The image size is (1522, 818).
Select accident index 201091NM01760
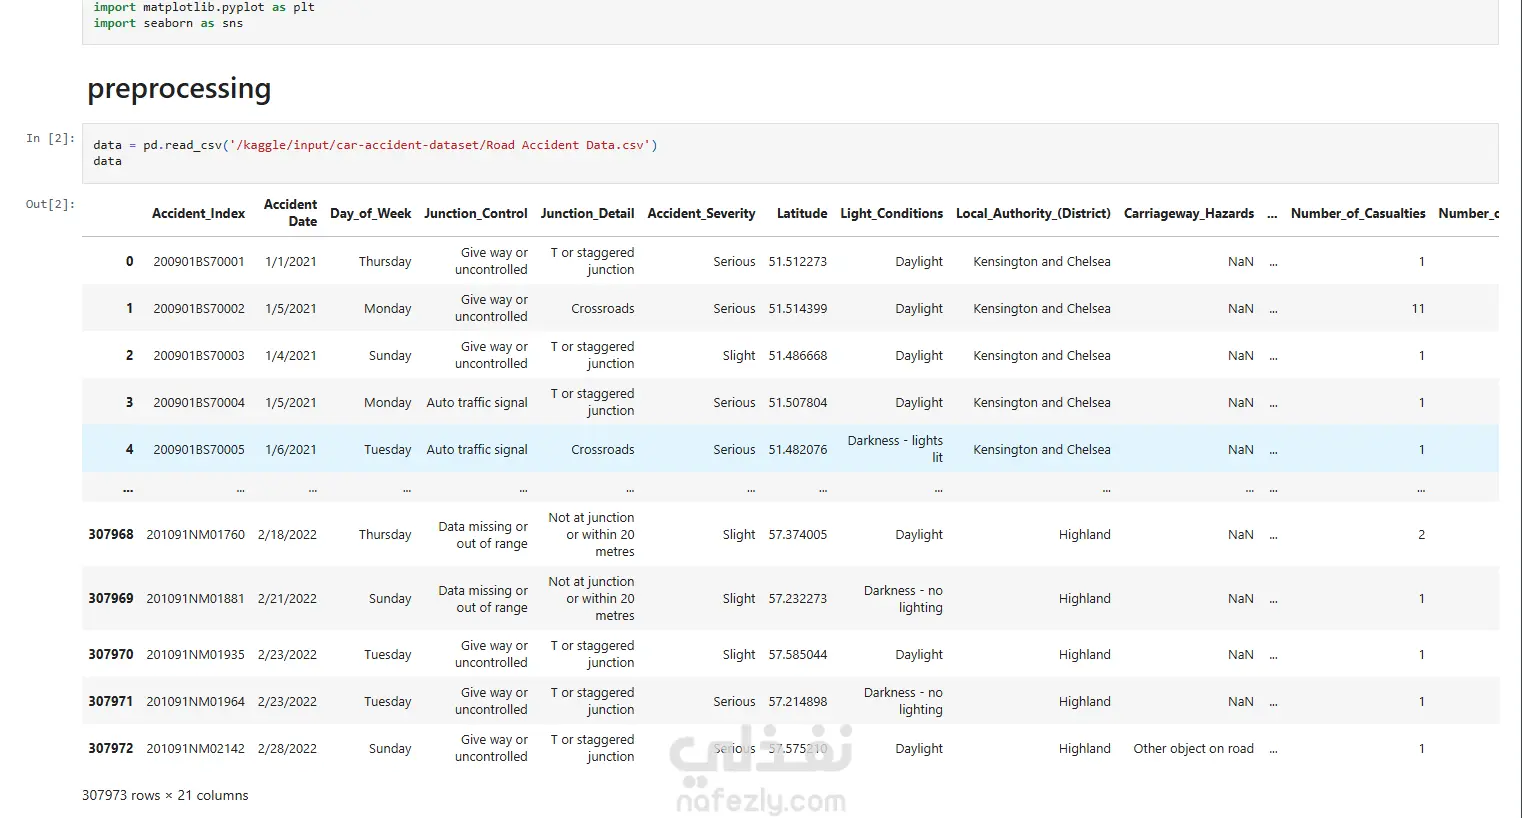[195, 534]
